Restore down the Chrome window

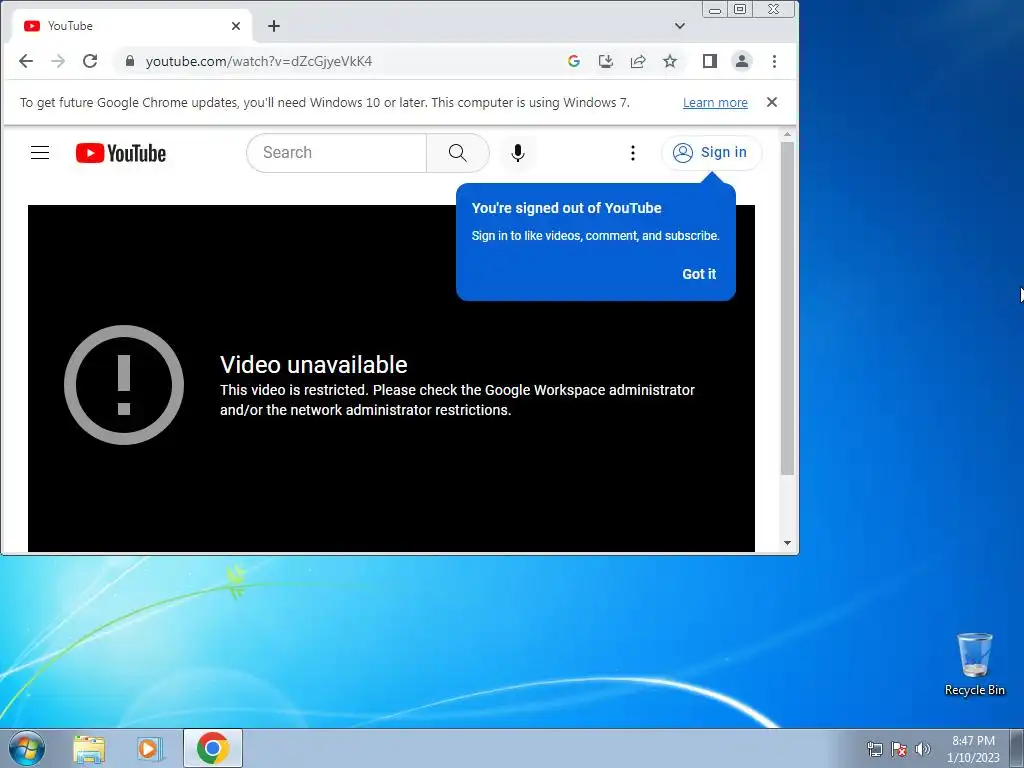(740, 10)
